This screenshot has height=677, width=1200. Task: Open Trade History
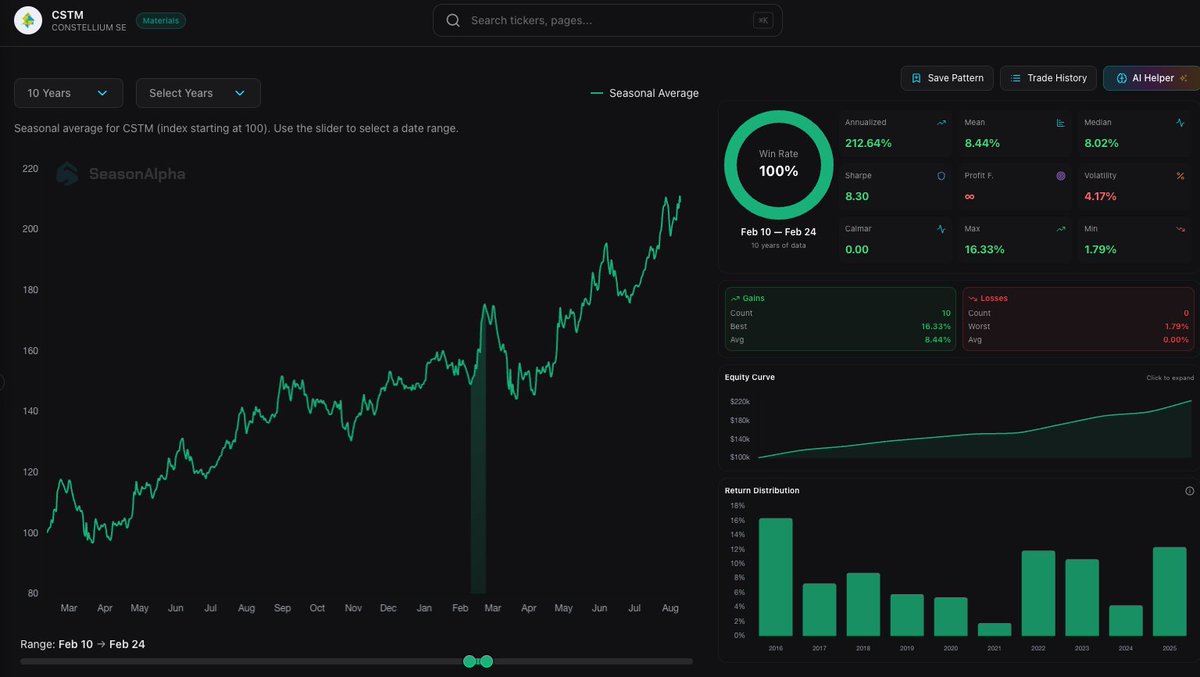pyautogui.click(x=1048, y=77)
